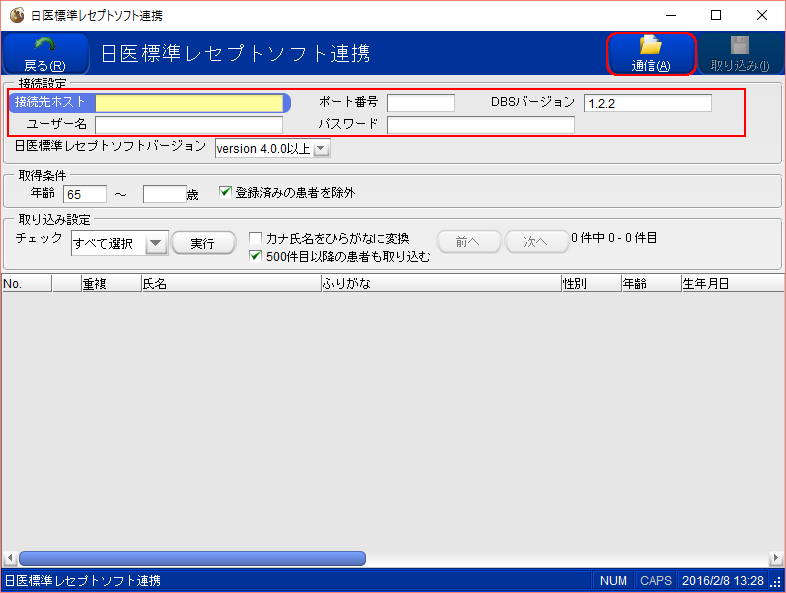Toggle 500件目以降の患者も取り込む checkbox
Image resolution: width=786 pixels, height=593 pixels.
[x=256, y=256]
